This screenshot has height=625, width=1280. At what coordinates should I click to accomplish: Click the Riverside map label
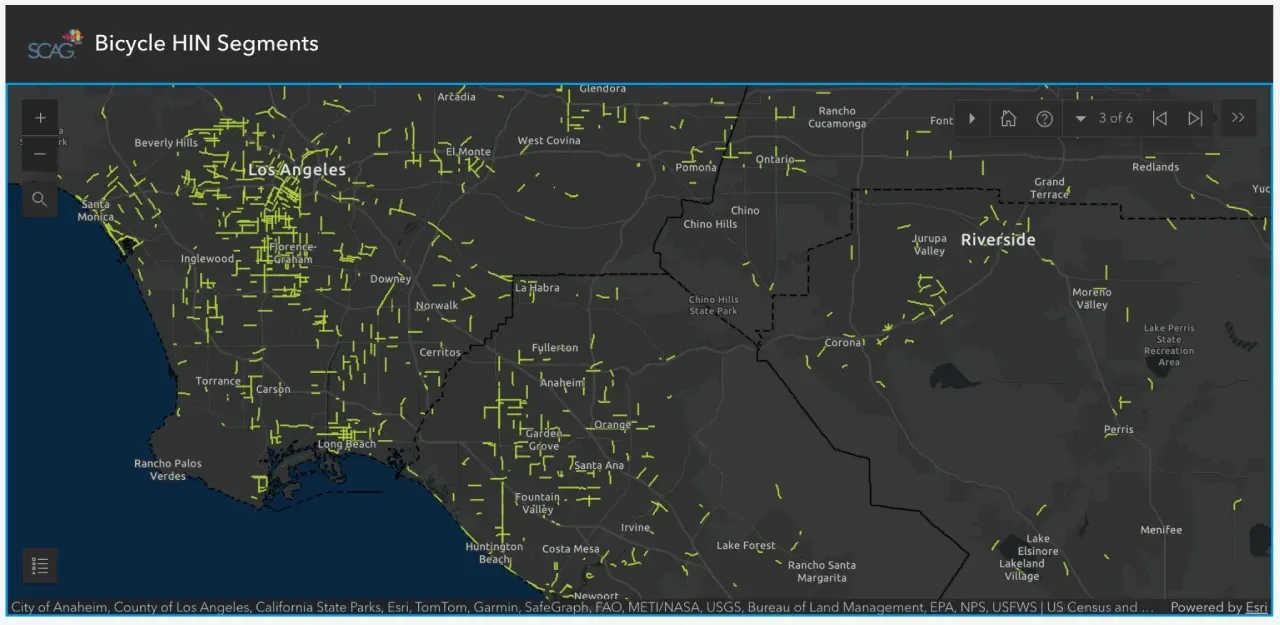coord(998,239)
